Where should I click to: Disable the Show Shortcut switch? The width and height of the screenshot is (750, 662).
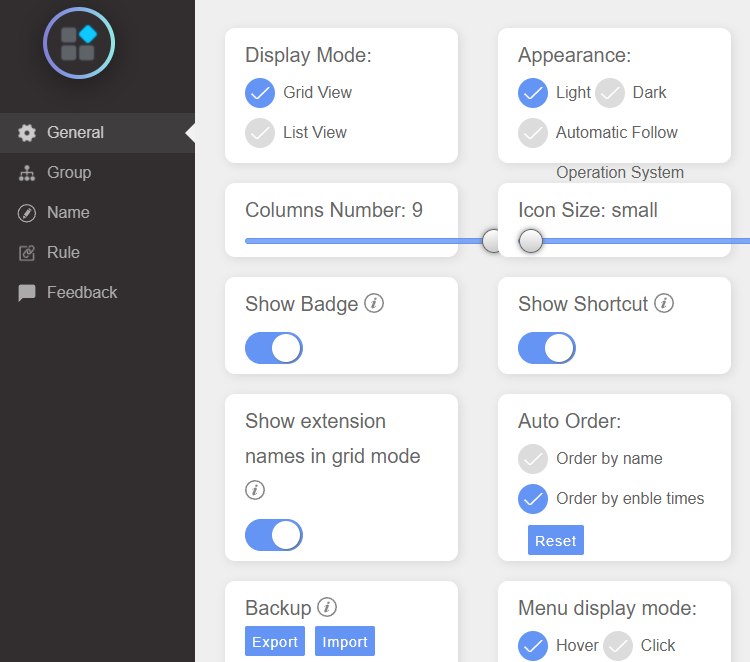pos(547,348)
